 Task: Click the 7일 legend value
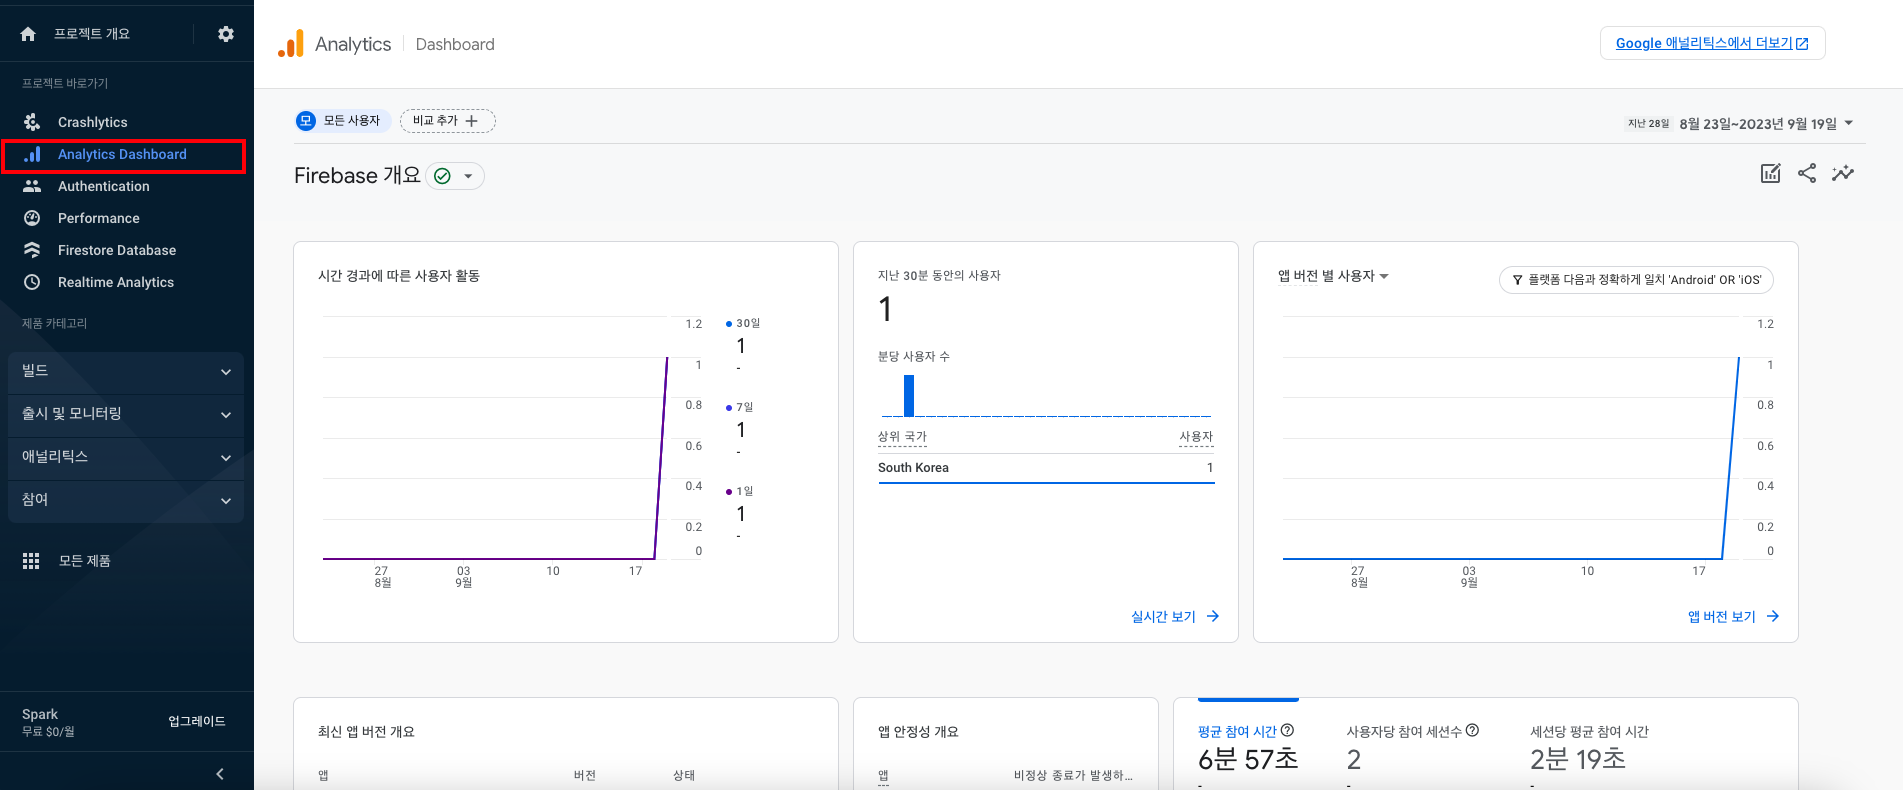click(x=741, y=430)
